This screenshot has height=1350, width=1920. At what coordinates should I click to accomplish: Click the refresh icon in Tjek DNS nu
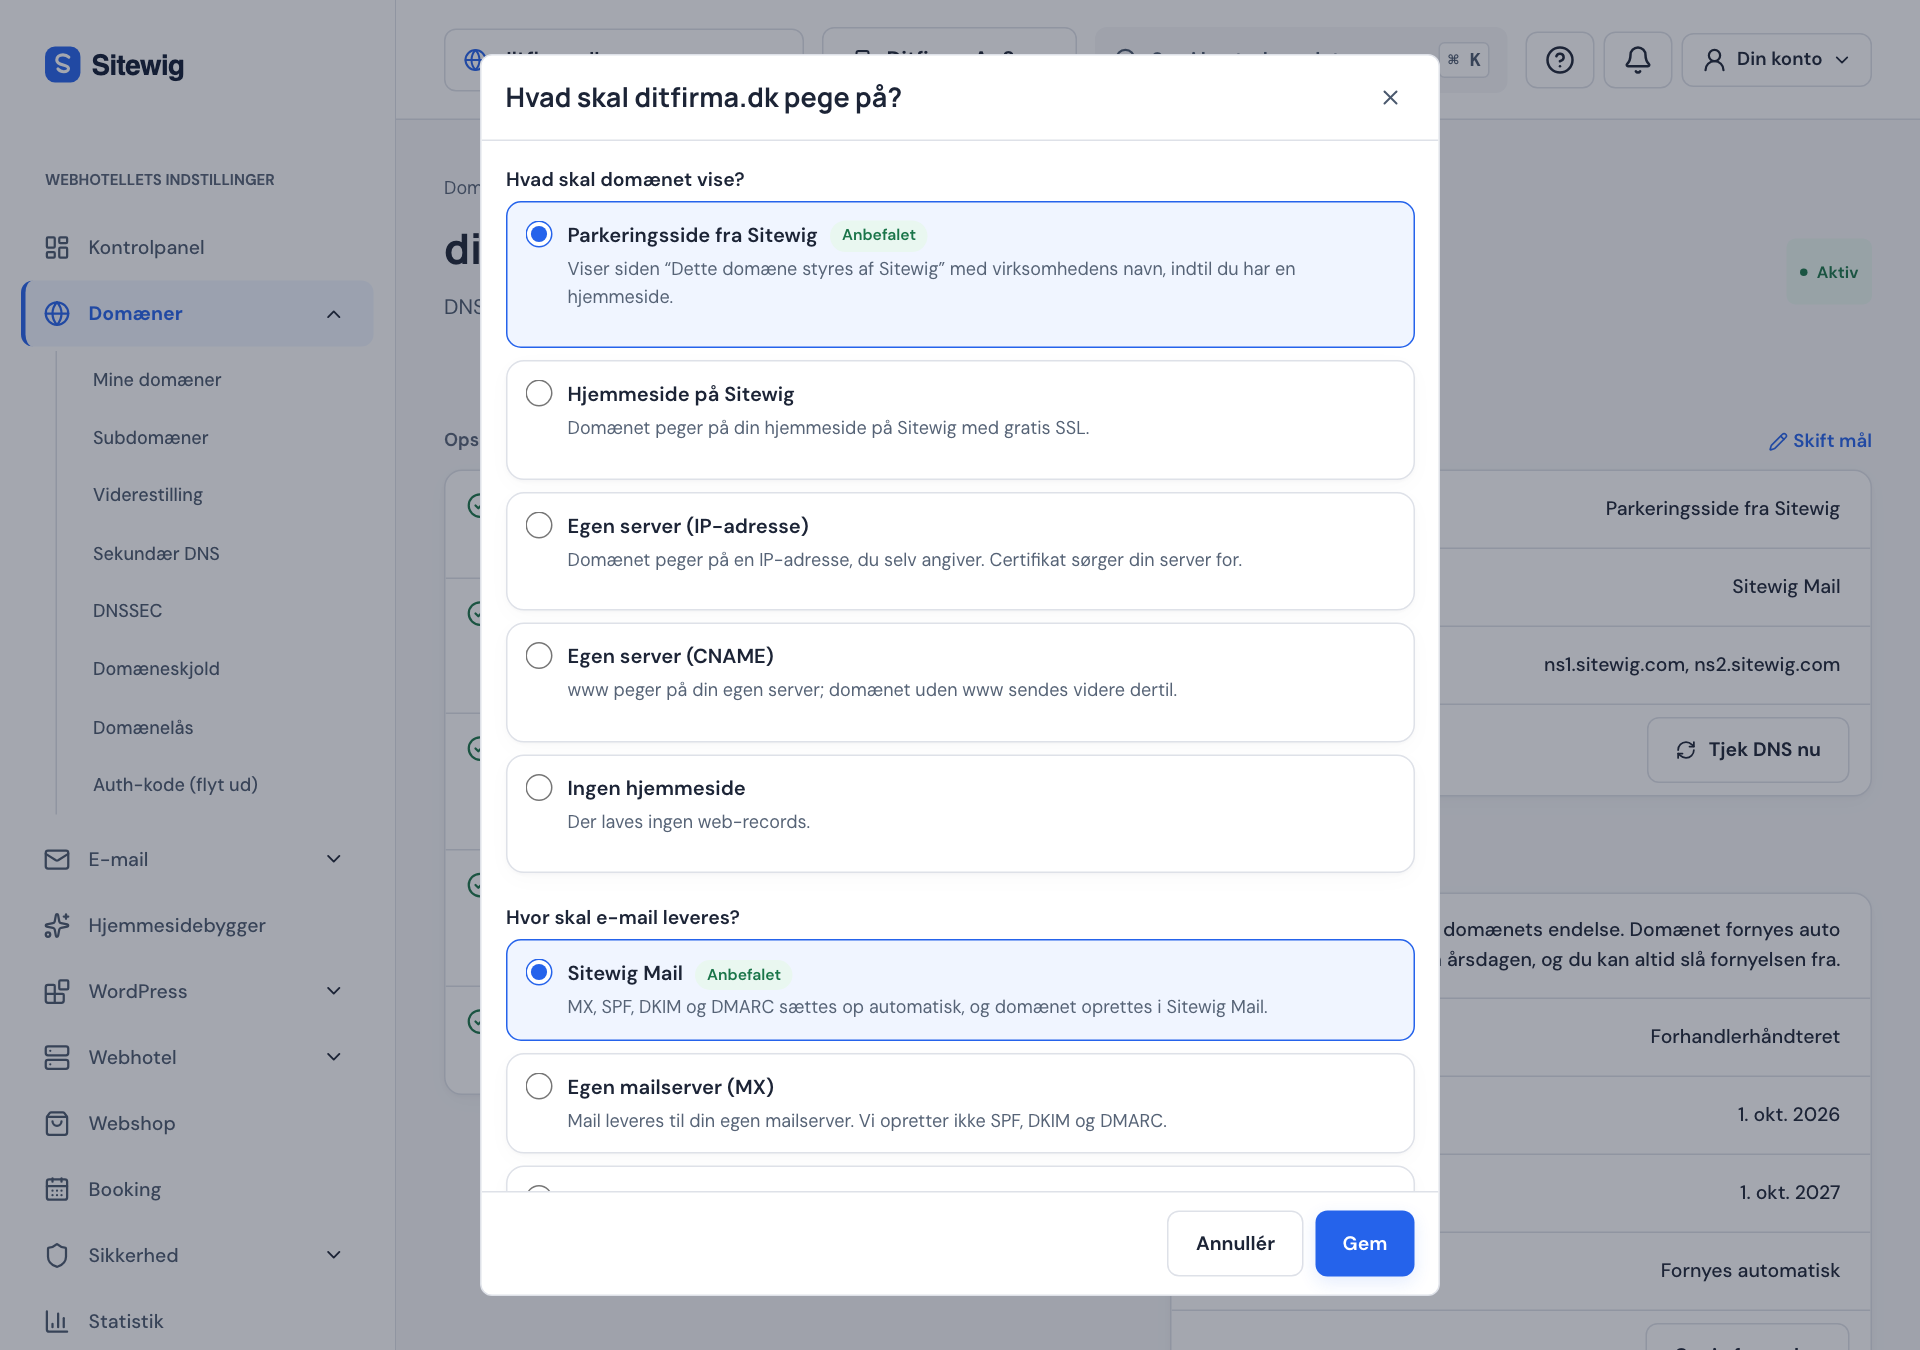point(1686,750)
